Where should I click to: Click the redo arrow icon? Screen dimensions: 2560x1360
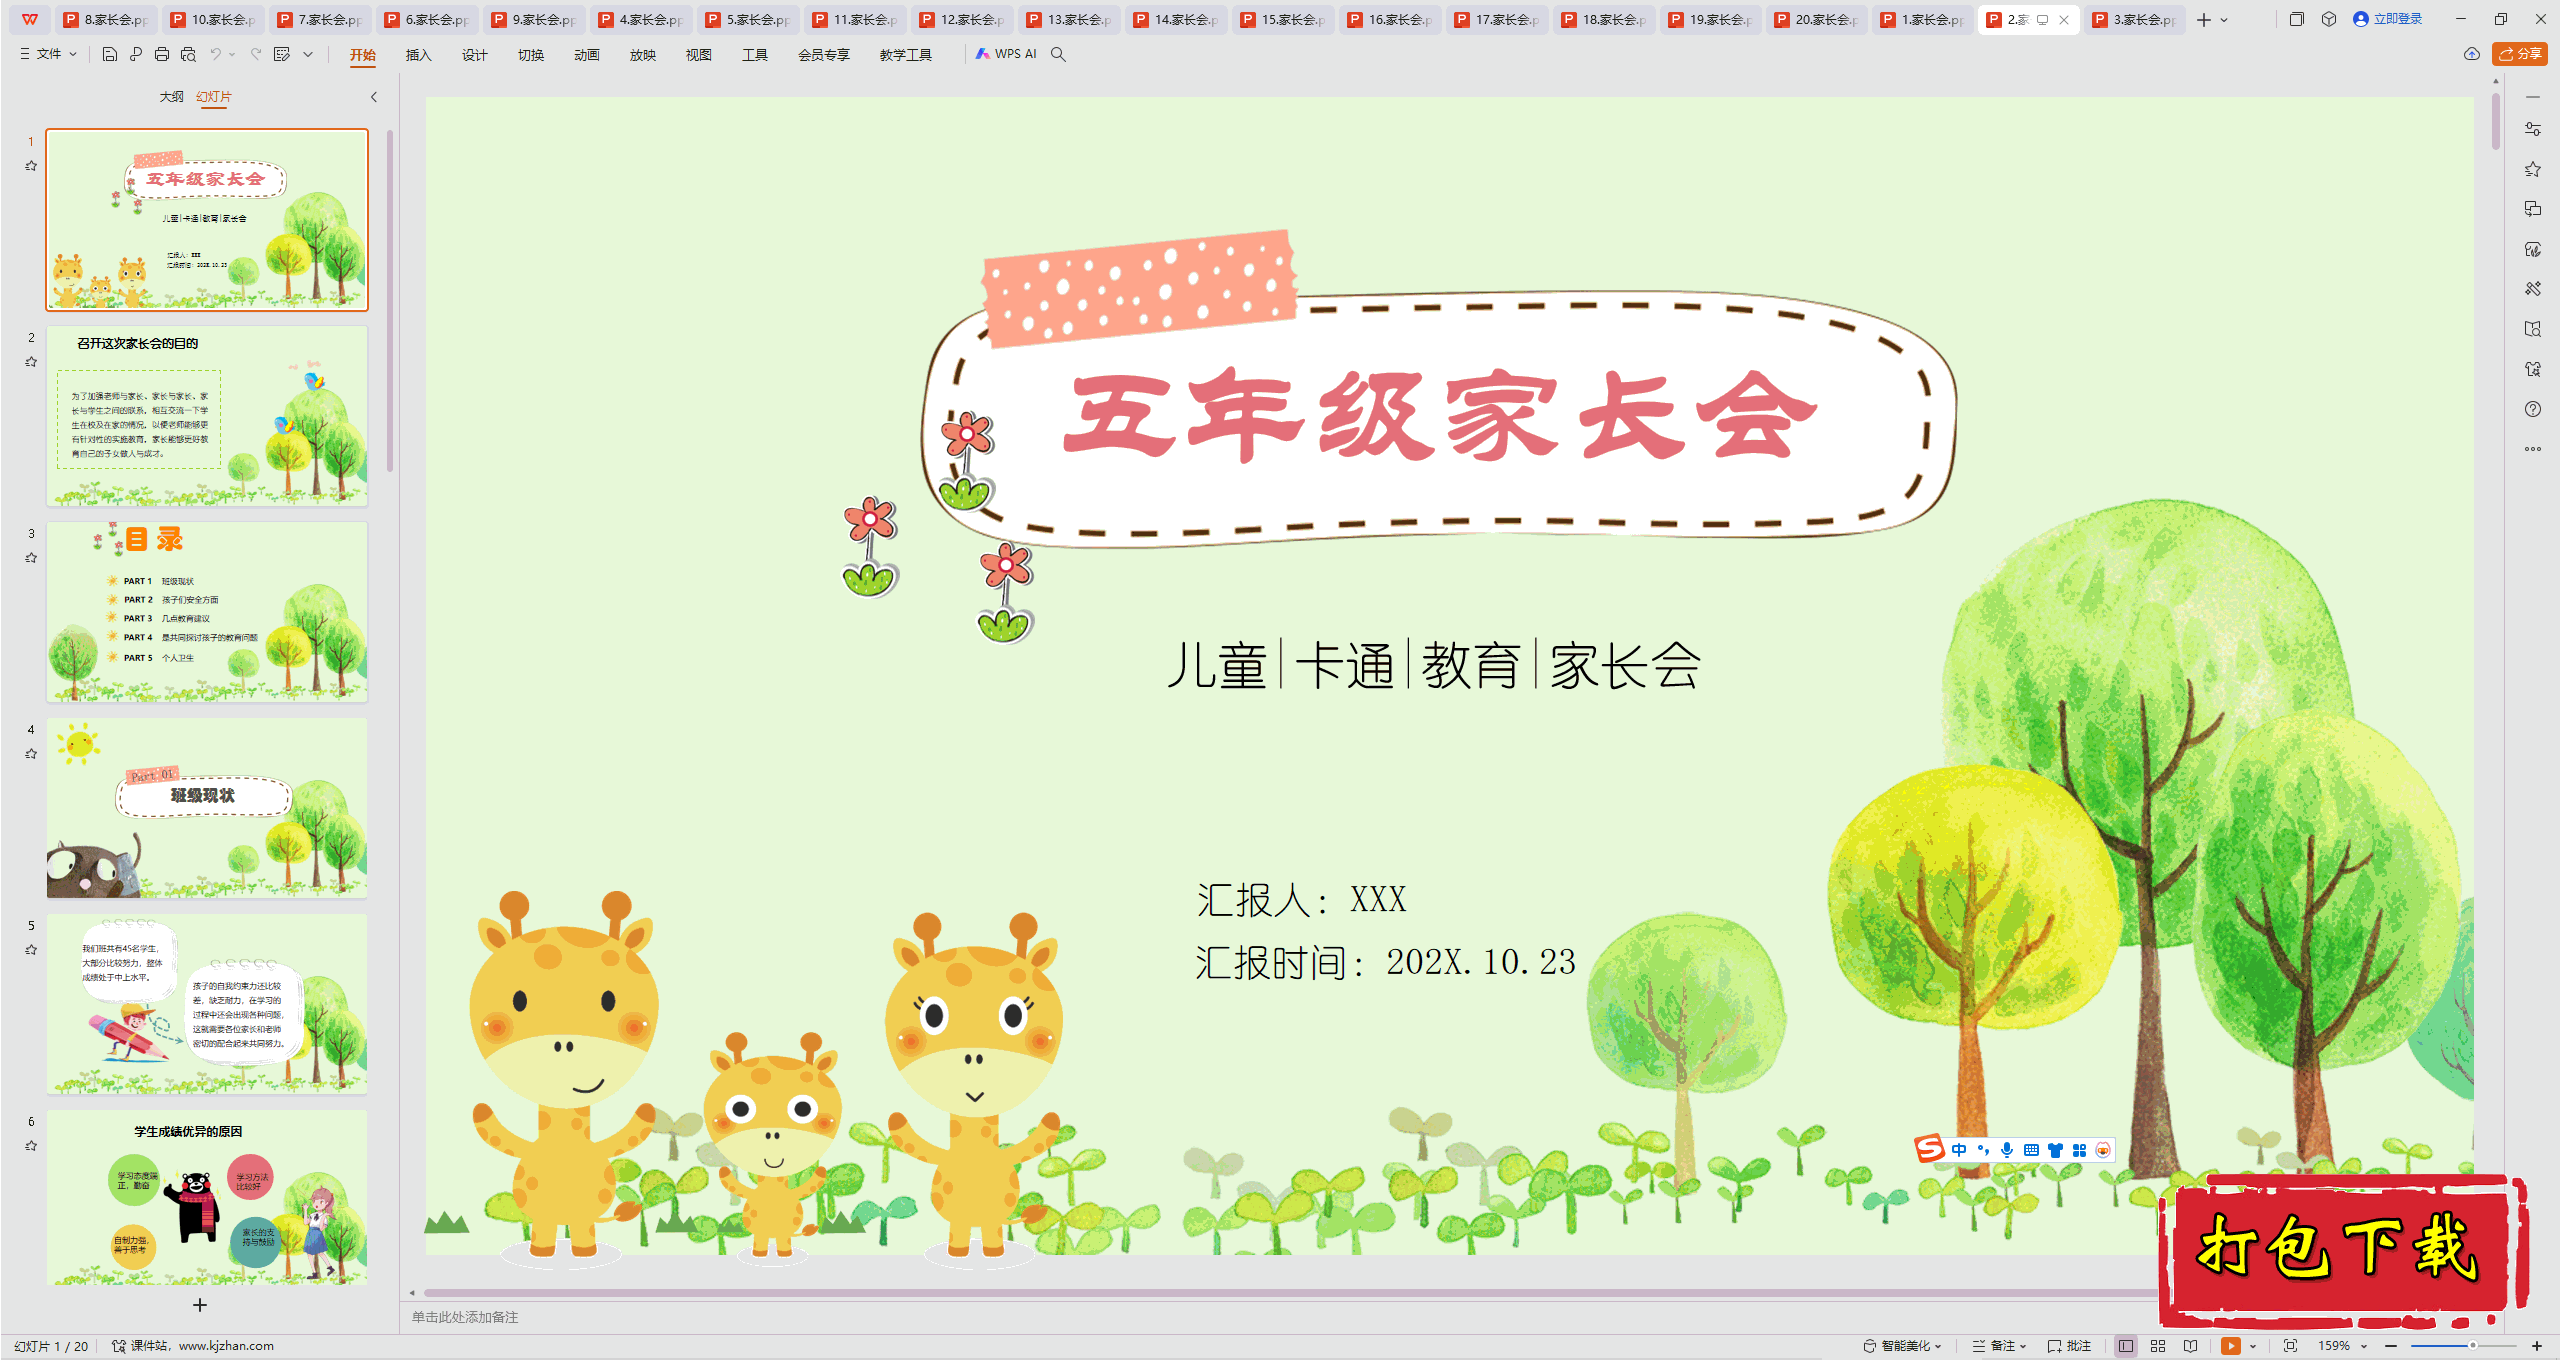pyautogui.click(x=256, y=54)
